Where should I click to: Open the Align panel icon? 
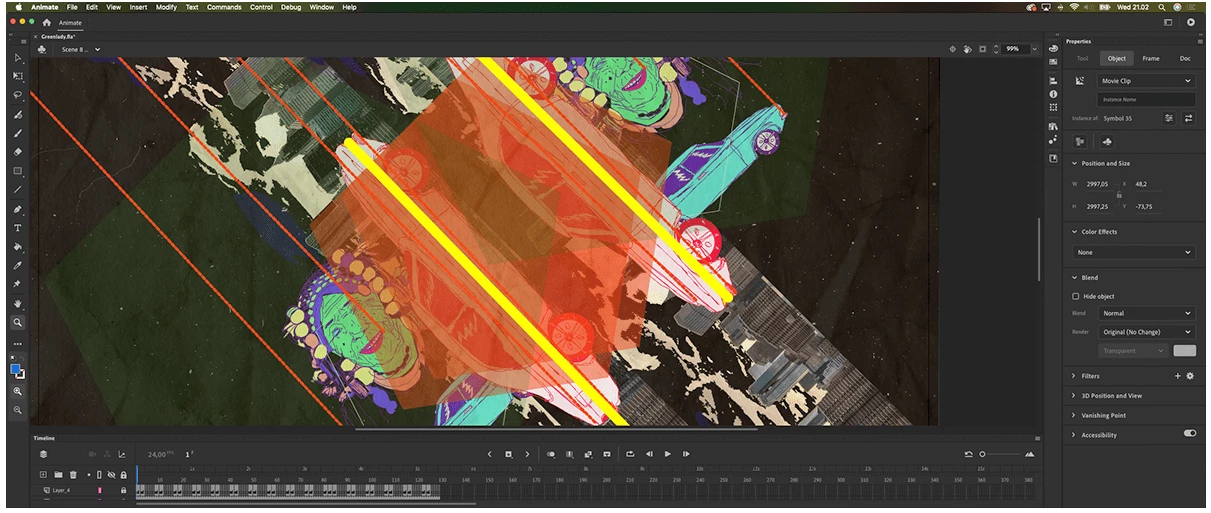pyautogui.click(x=1053, y=81)
